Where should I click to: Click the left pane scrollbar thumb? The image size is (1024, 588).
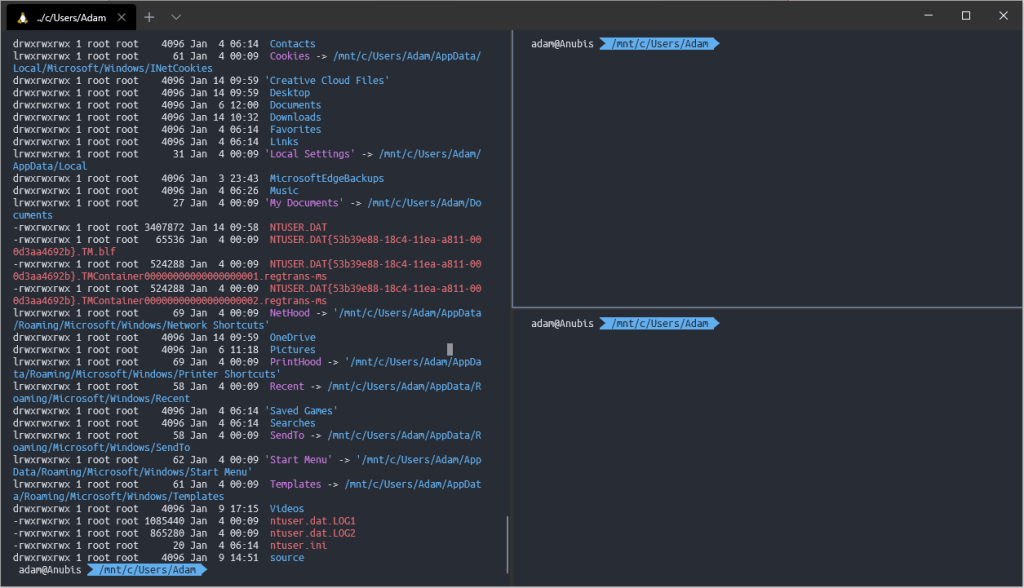tap(507, 545)
